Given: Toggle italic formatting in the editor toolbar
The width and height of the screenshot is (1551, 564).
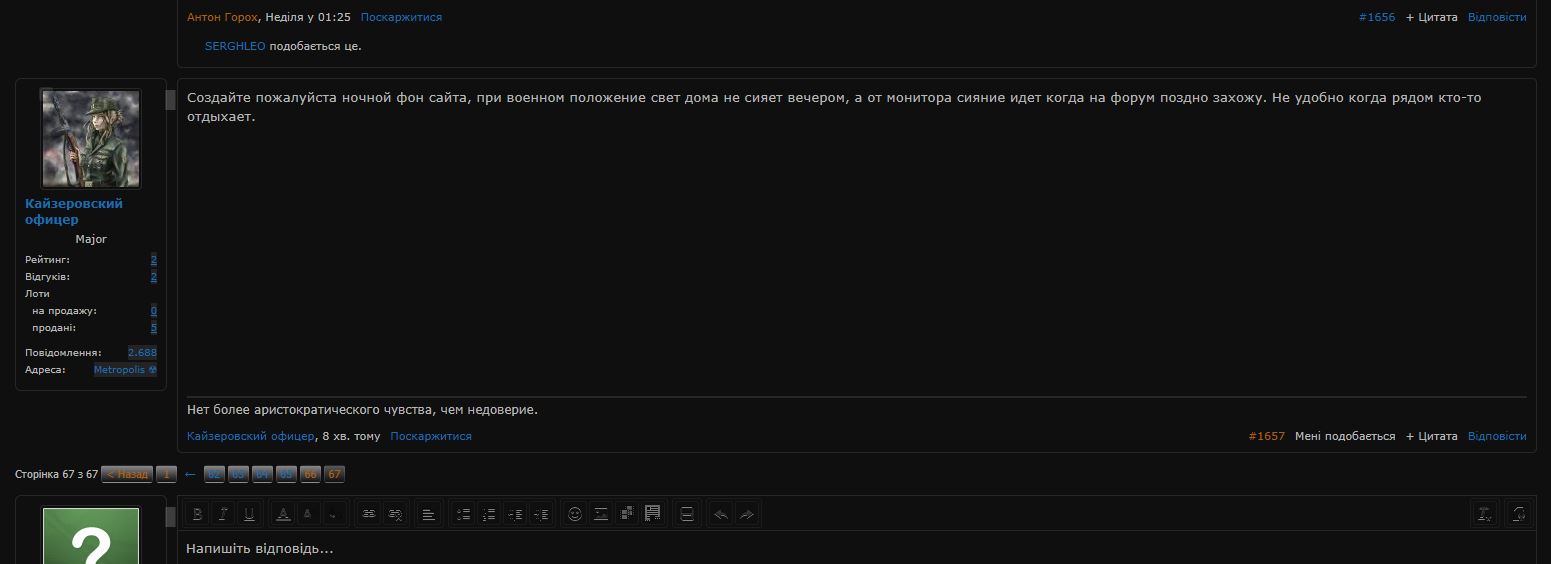Looking at the screenshot, I should 224,514.
